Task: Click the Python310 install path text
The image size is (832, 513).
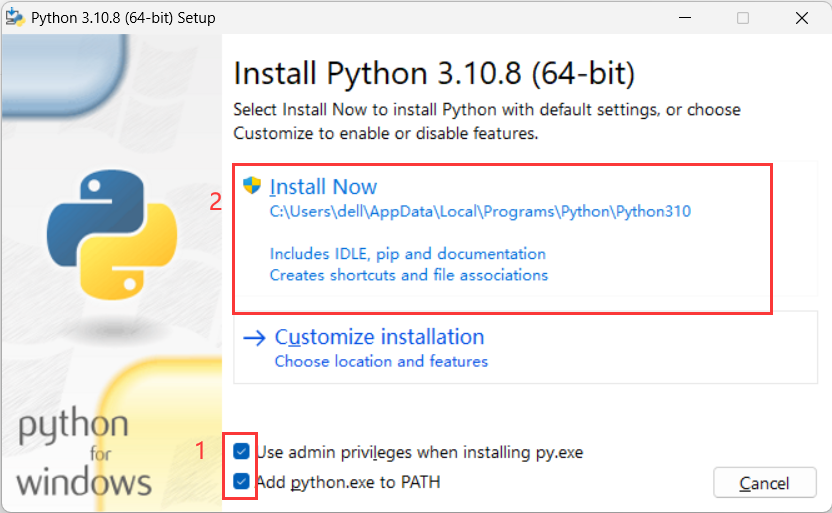Action: 480,212
